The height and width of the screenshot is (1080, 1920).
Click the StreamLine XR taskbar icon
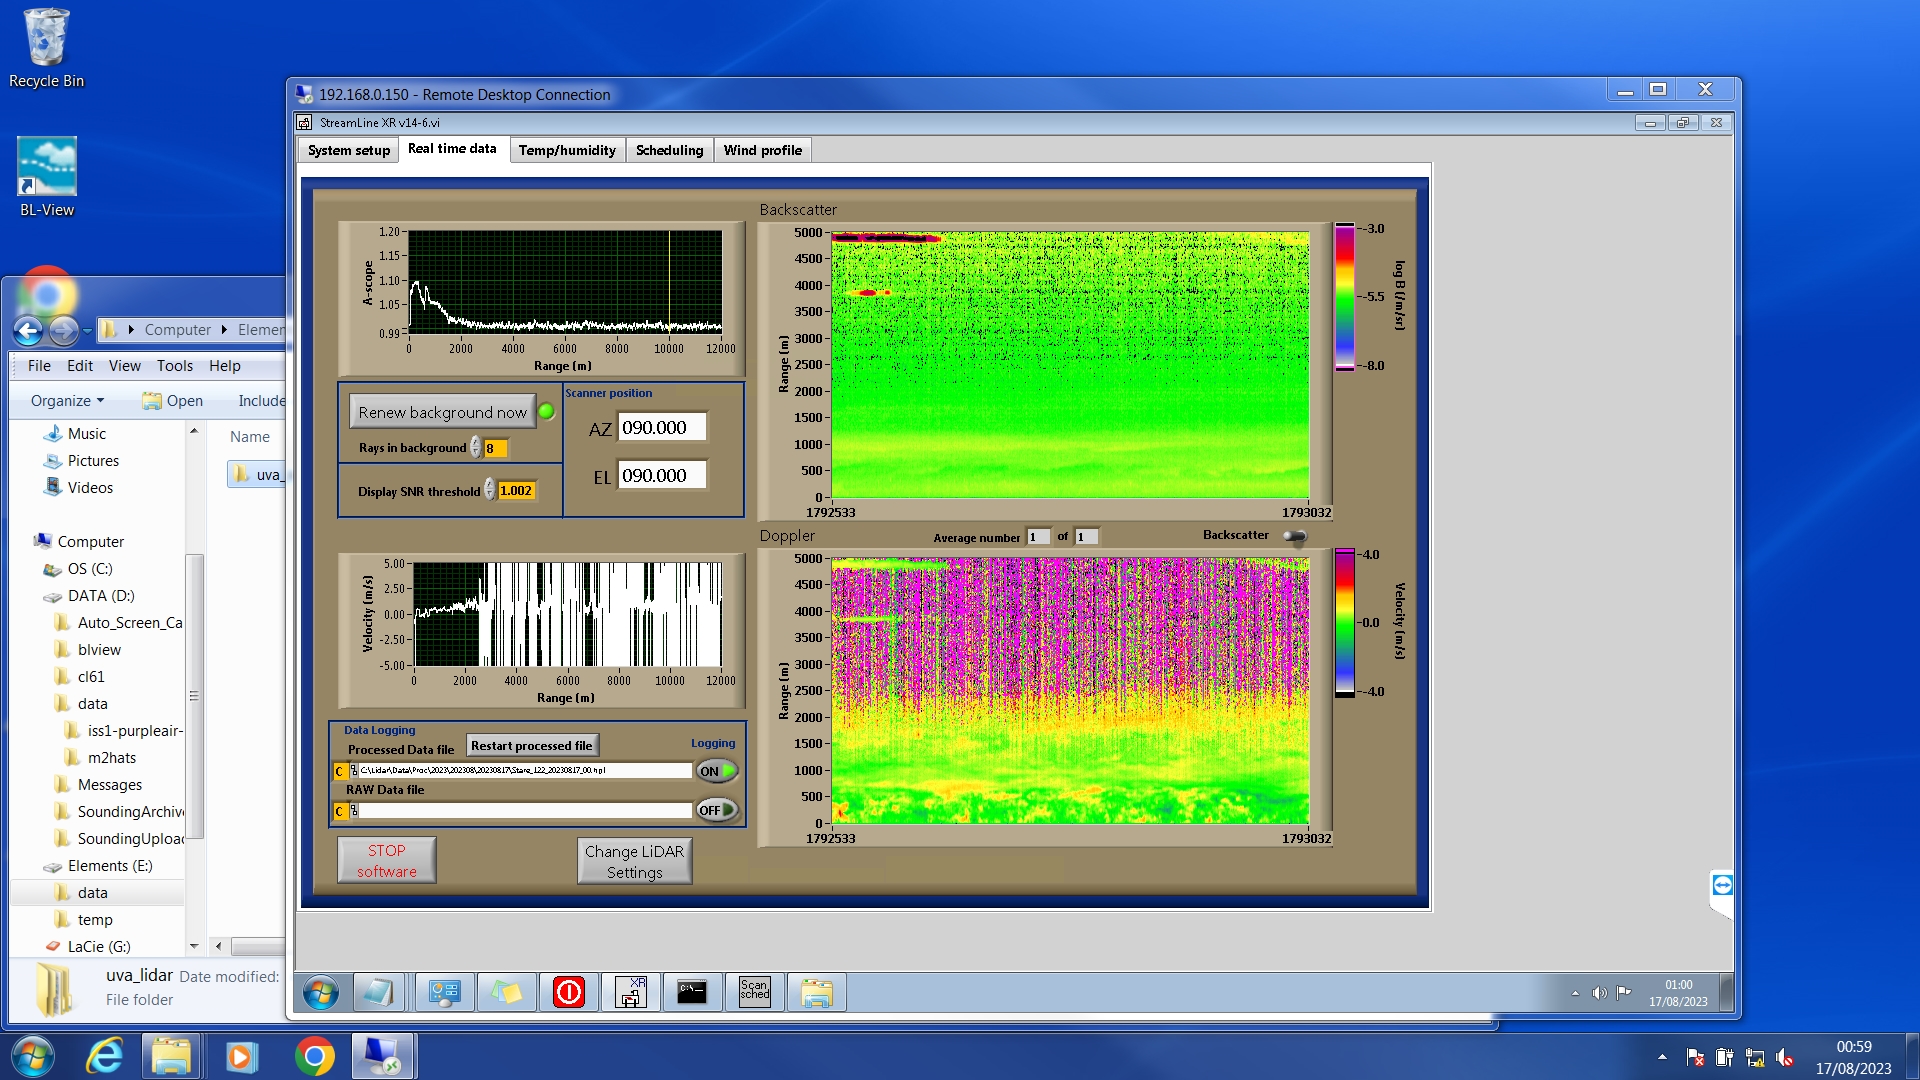630,991
